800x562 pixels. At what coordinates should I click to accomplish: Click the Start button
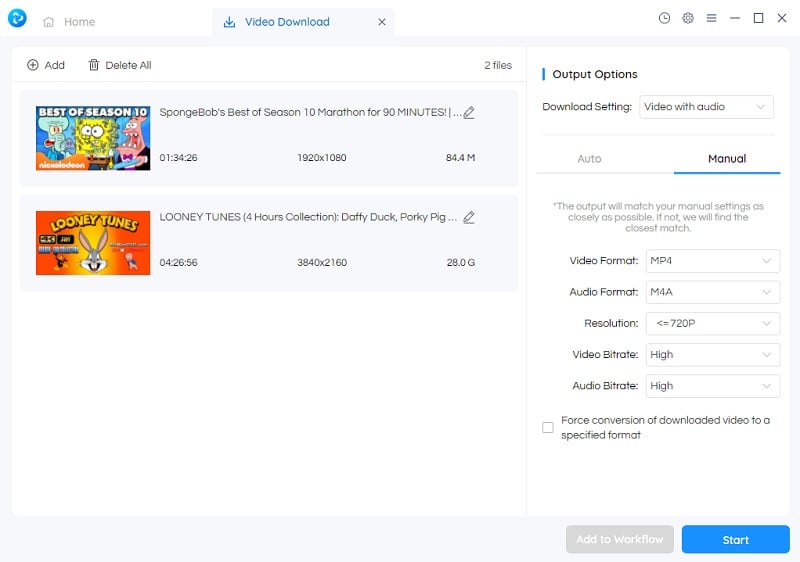point(736,540)
